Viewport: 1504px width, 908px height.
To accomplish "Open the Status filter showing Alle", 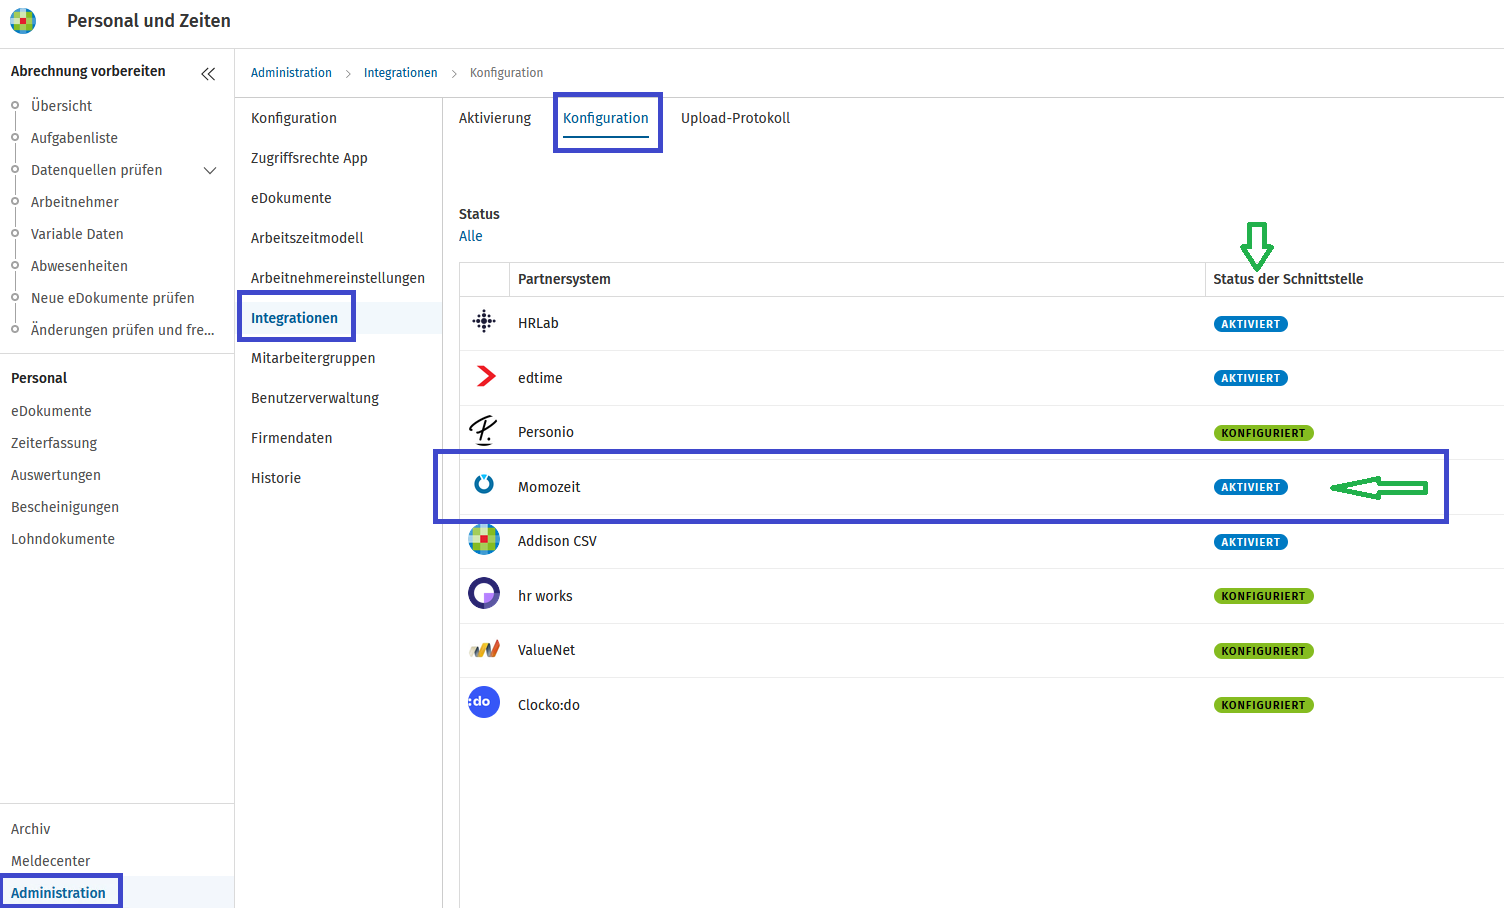I will (x=470, y=236).
